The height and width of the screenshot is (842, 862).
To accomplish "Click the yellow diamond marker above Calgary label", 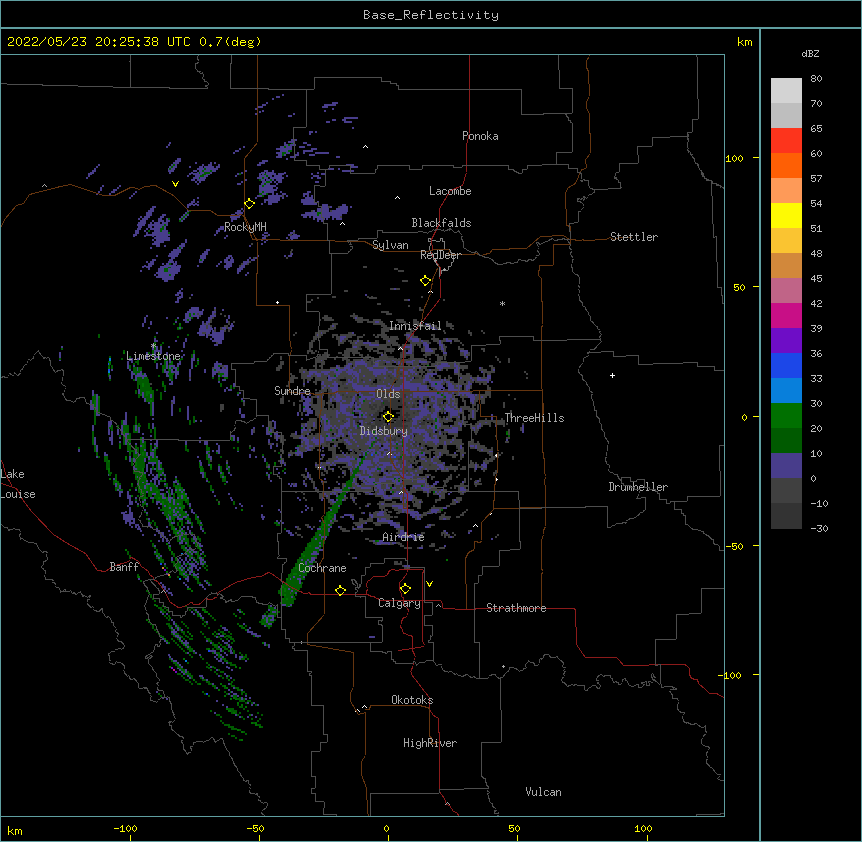I will coord(405,589).
